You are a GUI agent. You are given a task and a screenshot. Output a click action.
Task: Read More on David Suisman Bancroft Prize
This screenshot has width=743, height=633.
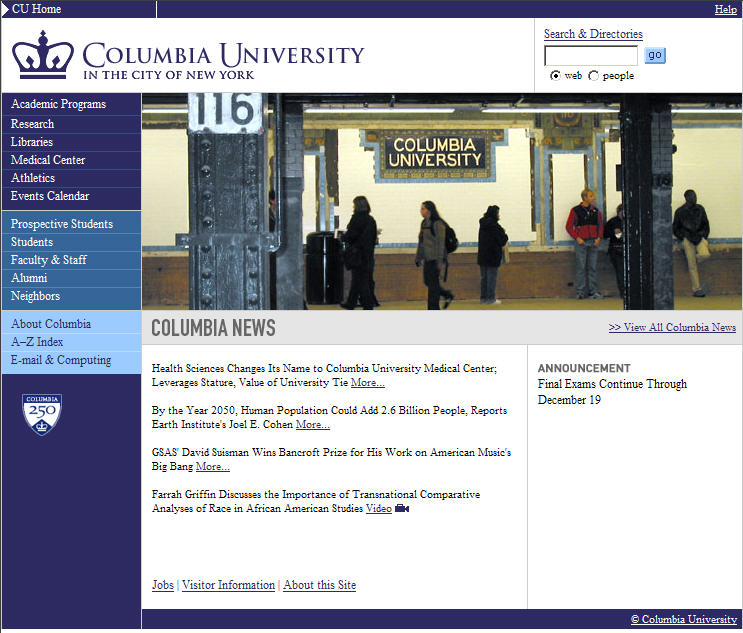click(x=213, y=467)
